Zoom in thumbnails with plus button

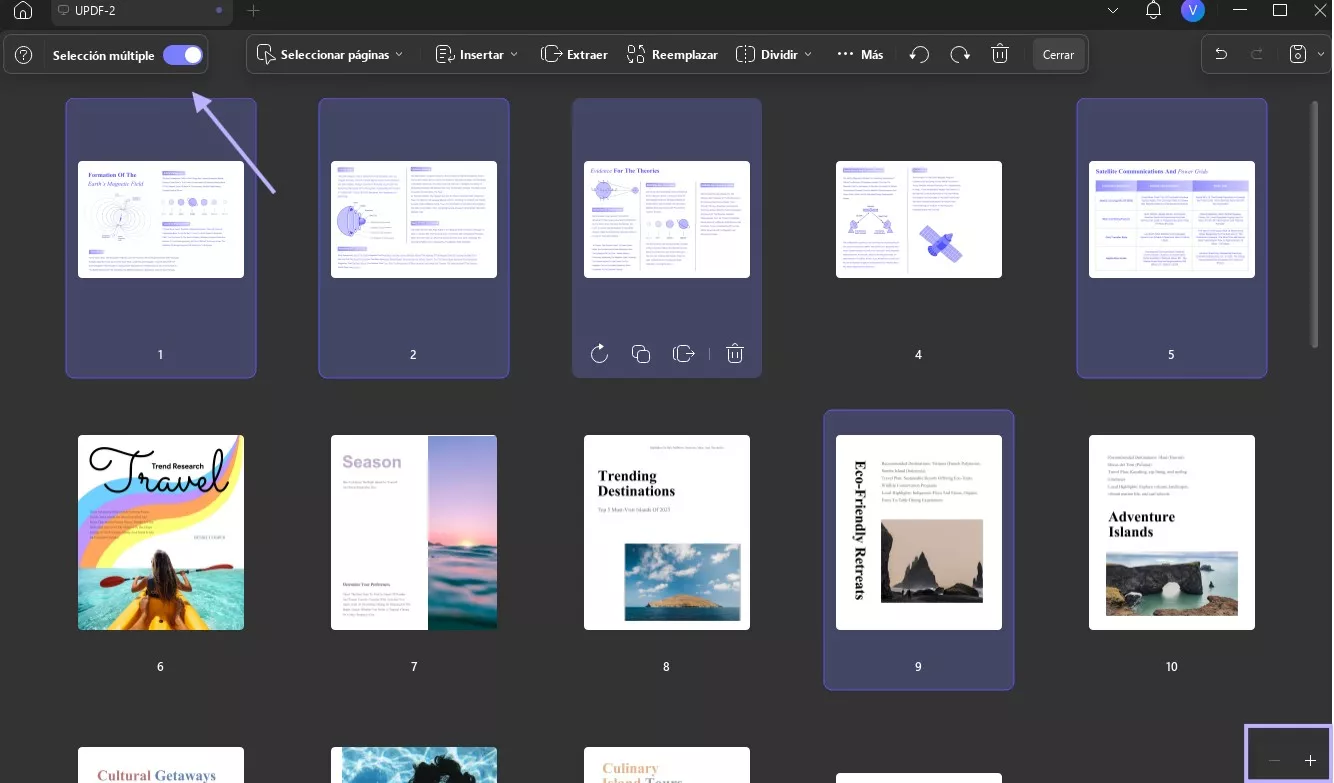(1310, 761)
